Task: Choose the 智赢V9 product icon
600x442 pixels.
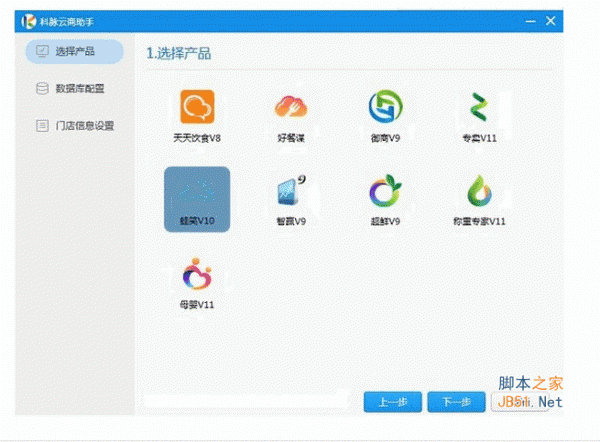Action: tap(291, 191)
